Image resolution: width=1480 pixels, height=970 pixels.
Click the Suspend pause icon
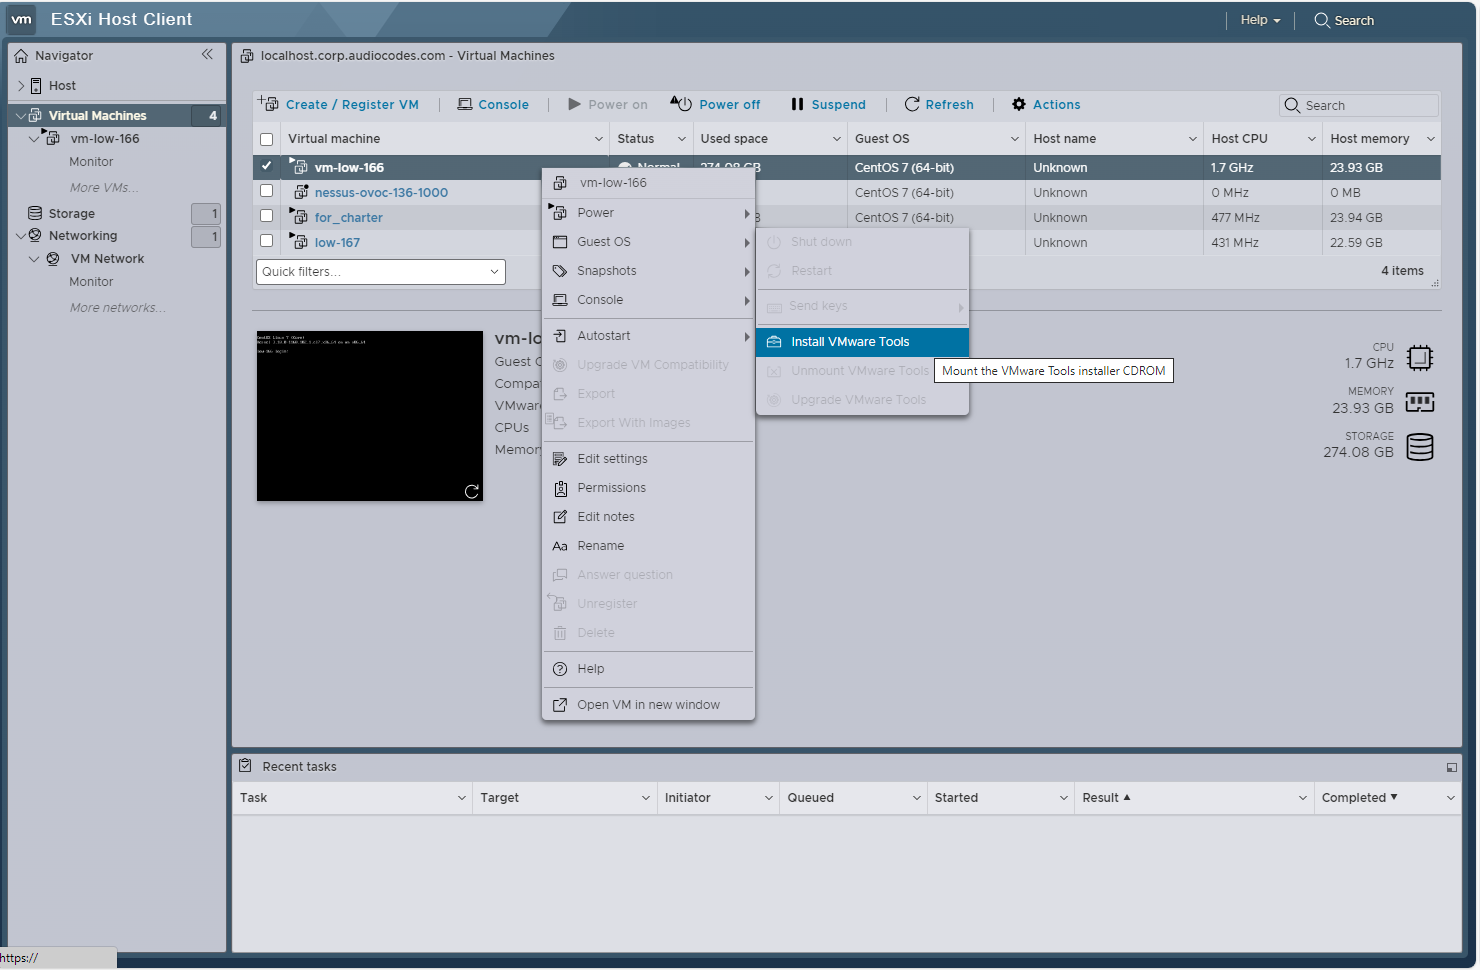pyautogui.click(x=797, y=104)
